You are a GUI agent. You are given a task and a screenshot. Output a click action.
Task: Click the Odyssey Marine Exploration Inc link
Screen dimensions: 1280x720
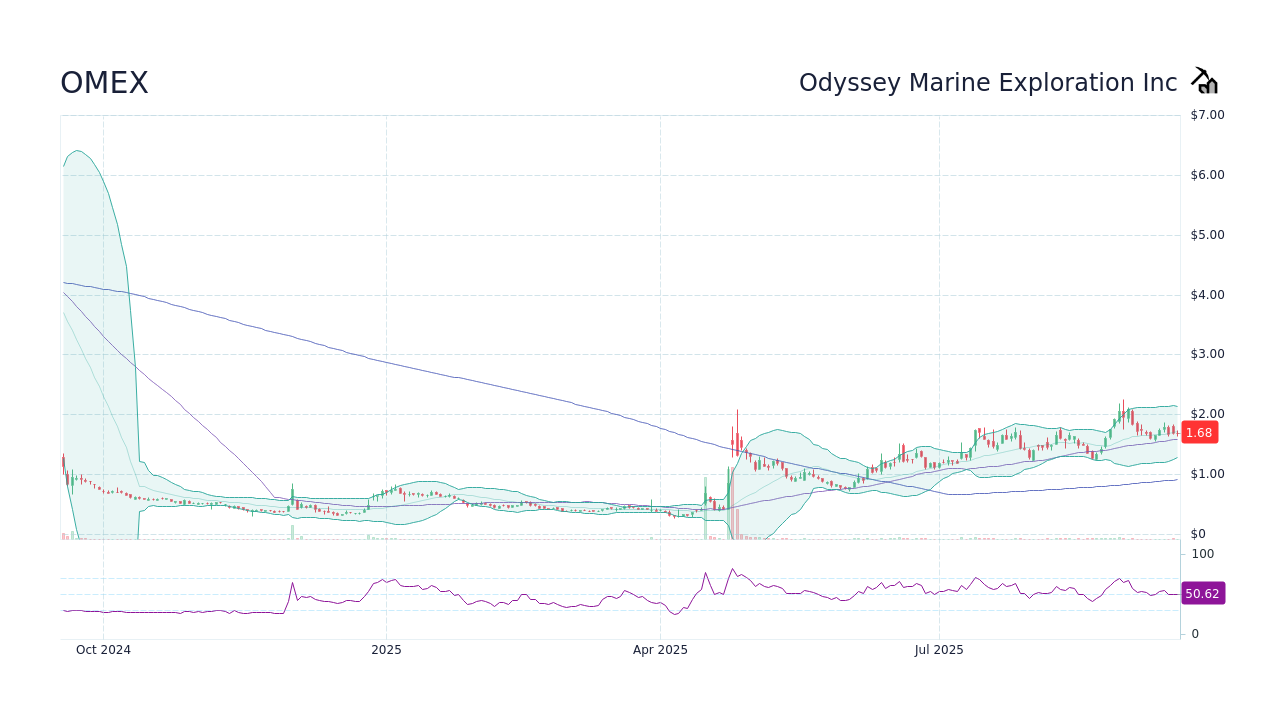point(987,82)
